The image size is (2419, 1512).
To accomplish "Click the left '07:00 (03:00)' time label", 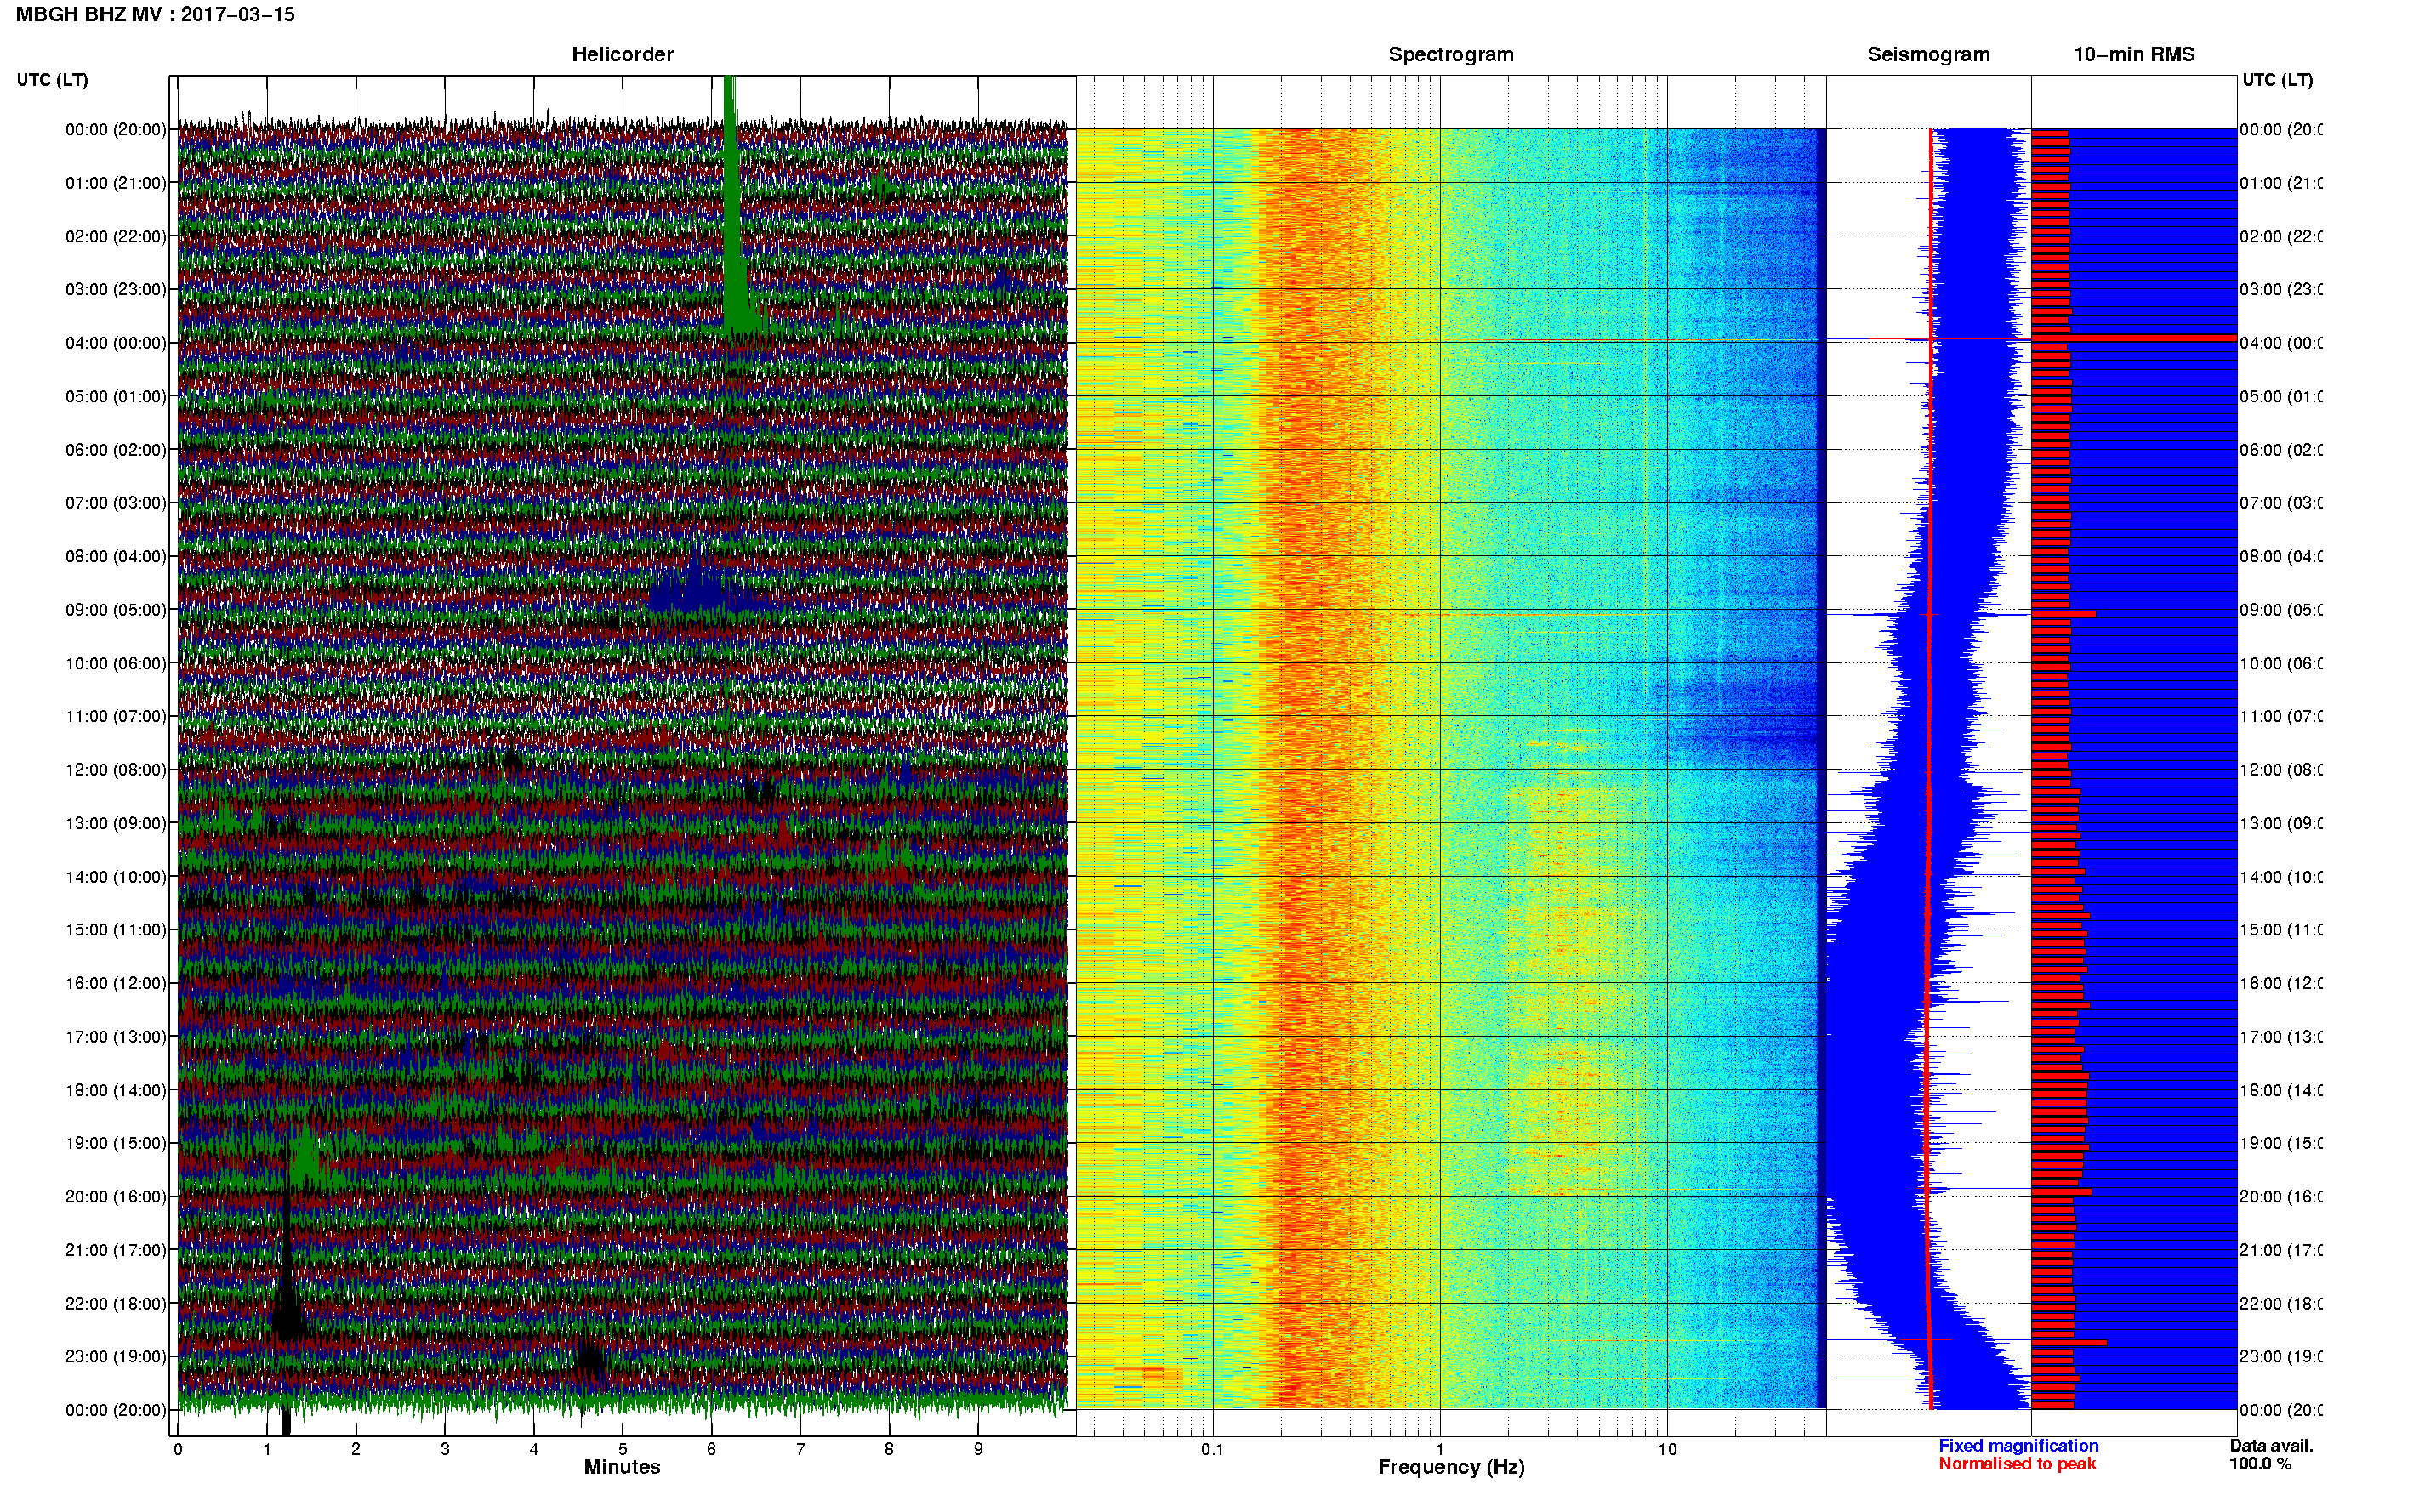I will pyautogui.click(x=116, y=503).
